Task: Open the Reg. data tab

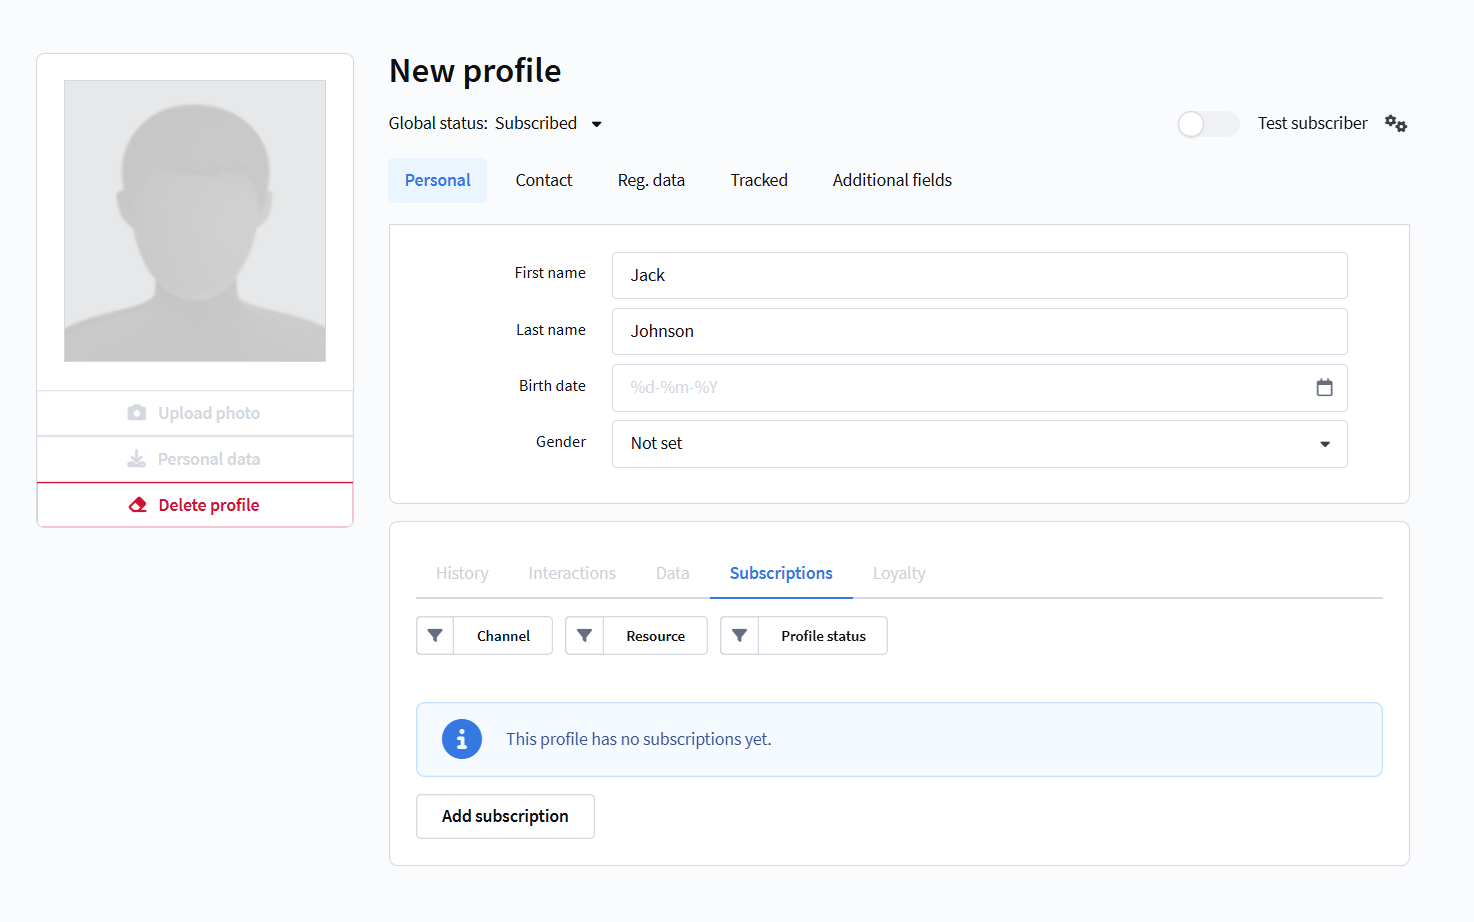Action: coord(651,180)
